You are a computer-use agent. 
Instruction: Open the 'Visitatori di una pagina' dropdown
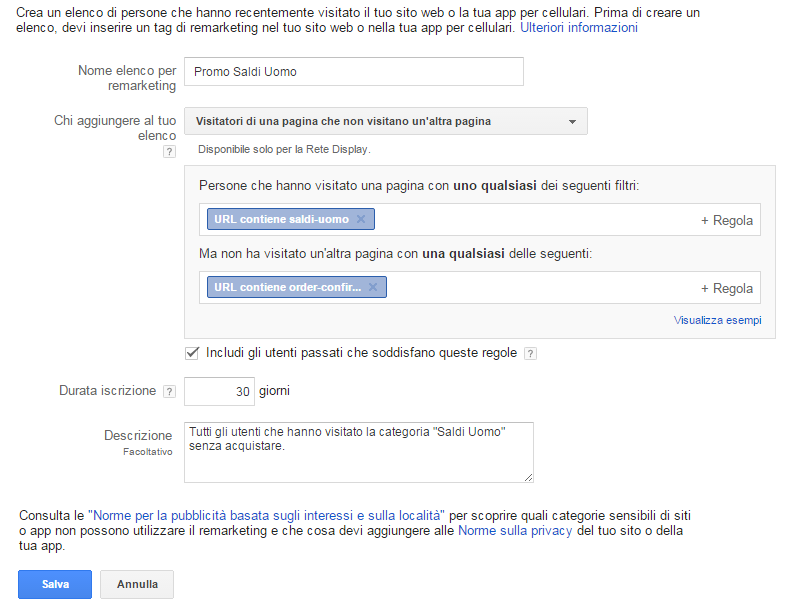tap(385, 121)
